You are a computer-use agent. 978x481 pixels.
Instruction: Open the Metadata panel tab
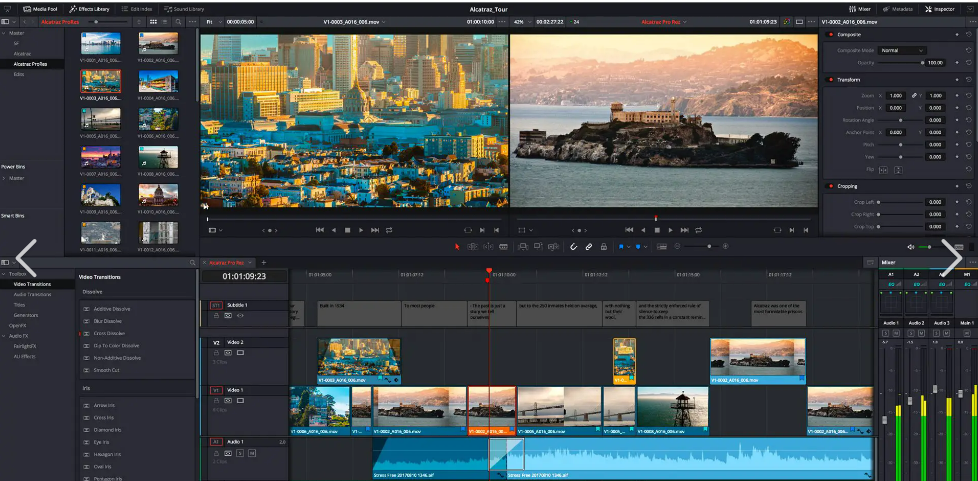[898, 9]
